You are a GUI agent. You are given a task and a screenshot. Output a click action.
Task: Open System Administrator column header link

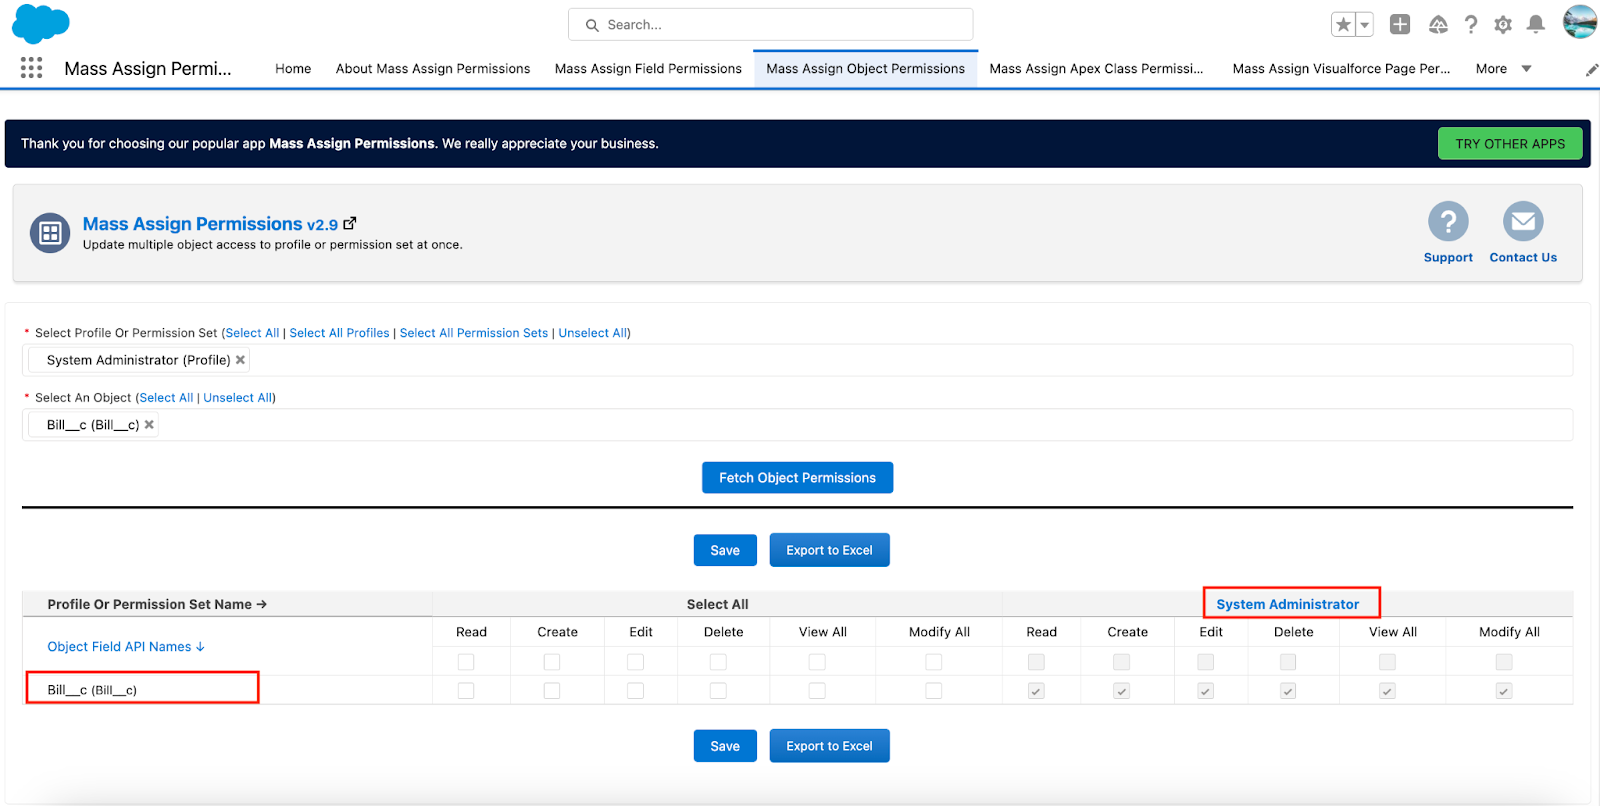coord(1288,604)
